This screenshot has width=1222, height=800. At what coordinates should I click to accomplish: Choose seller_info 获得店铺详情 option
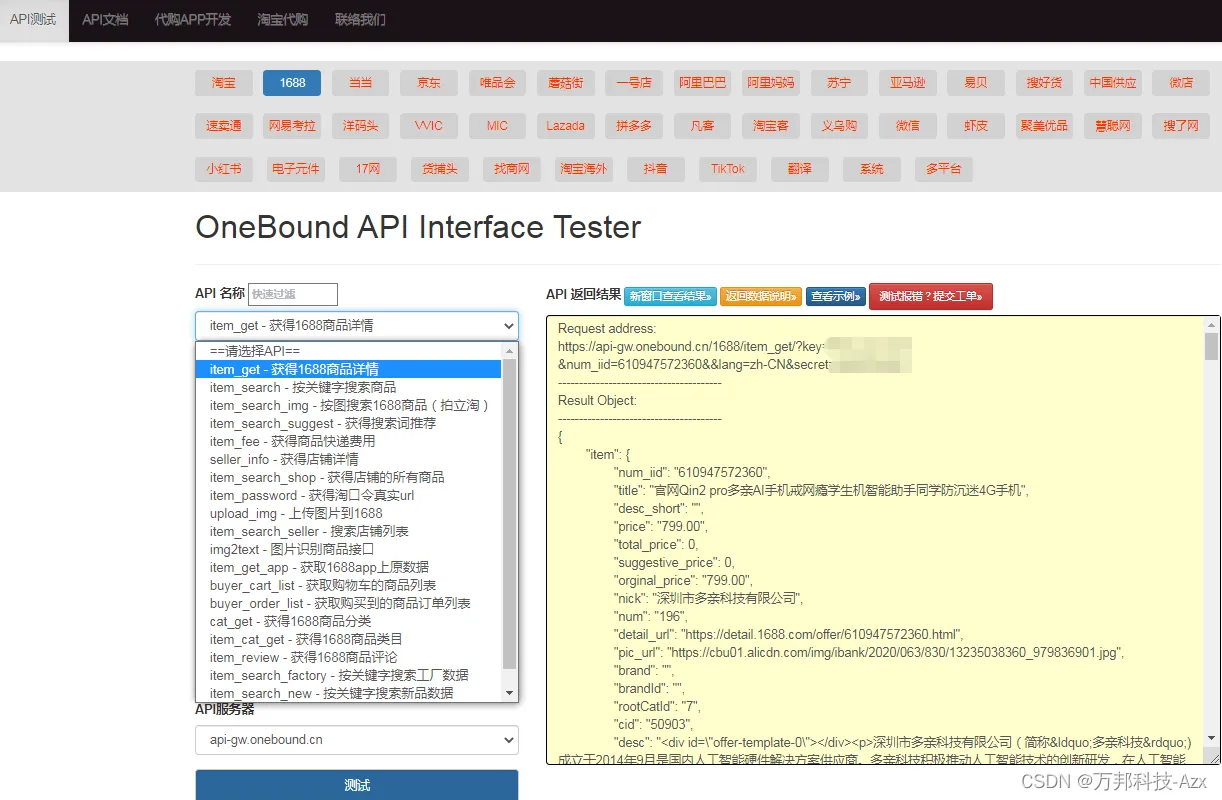click(349, 459)
